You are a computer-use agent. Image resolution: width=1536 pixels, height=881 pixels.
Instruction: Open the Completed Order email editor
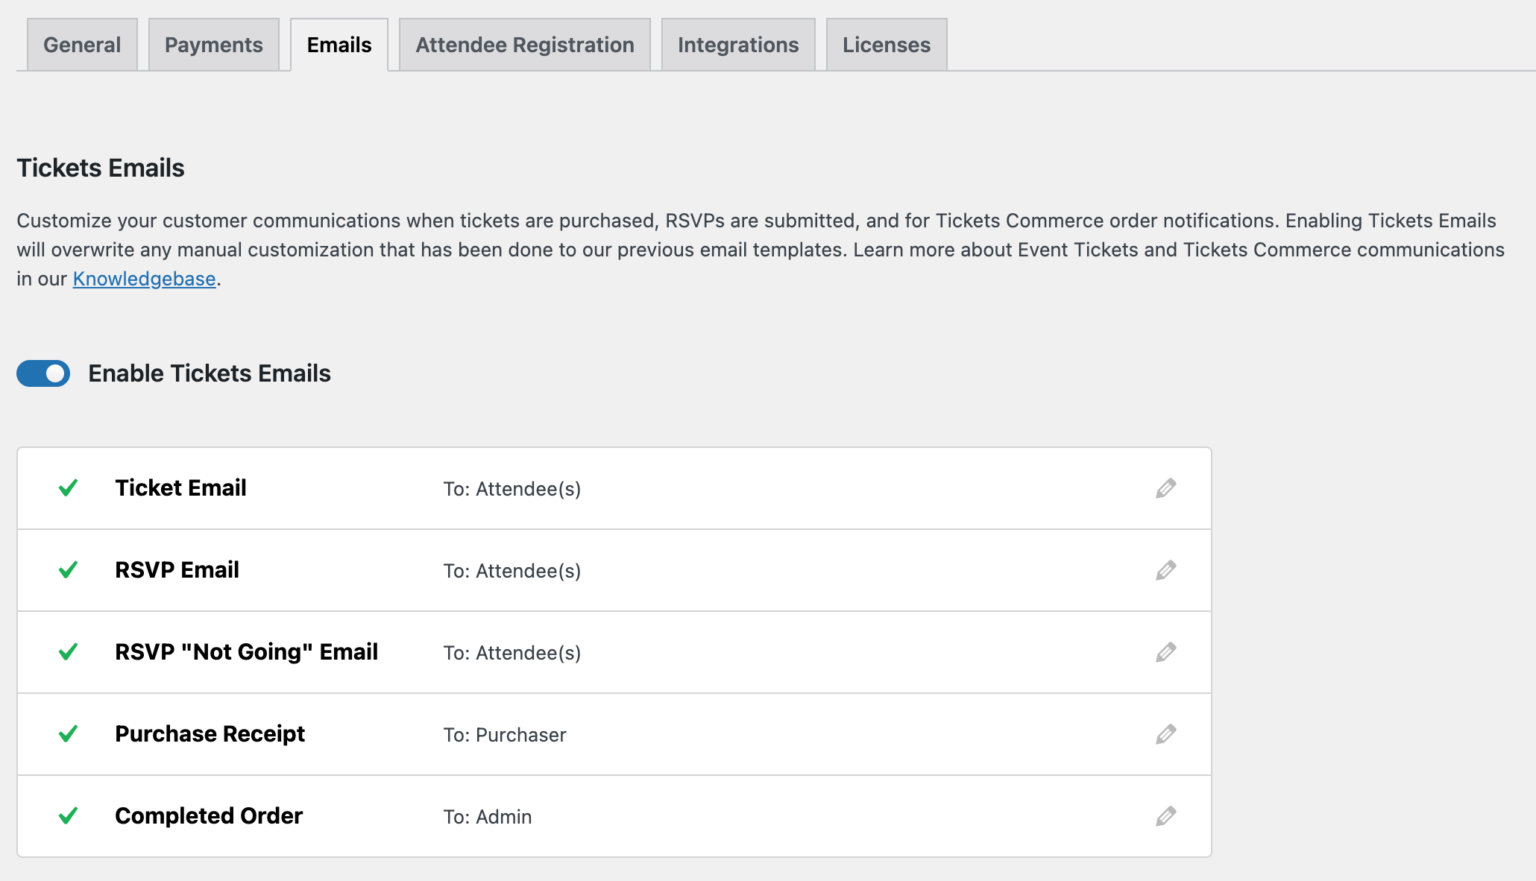[1166, 816]
